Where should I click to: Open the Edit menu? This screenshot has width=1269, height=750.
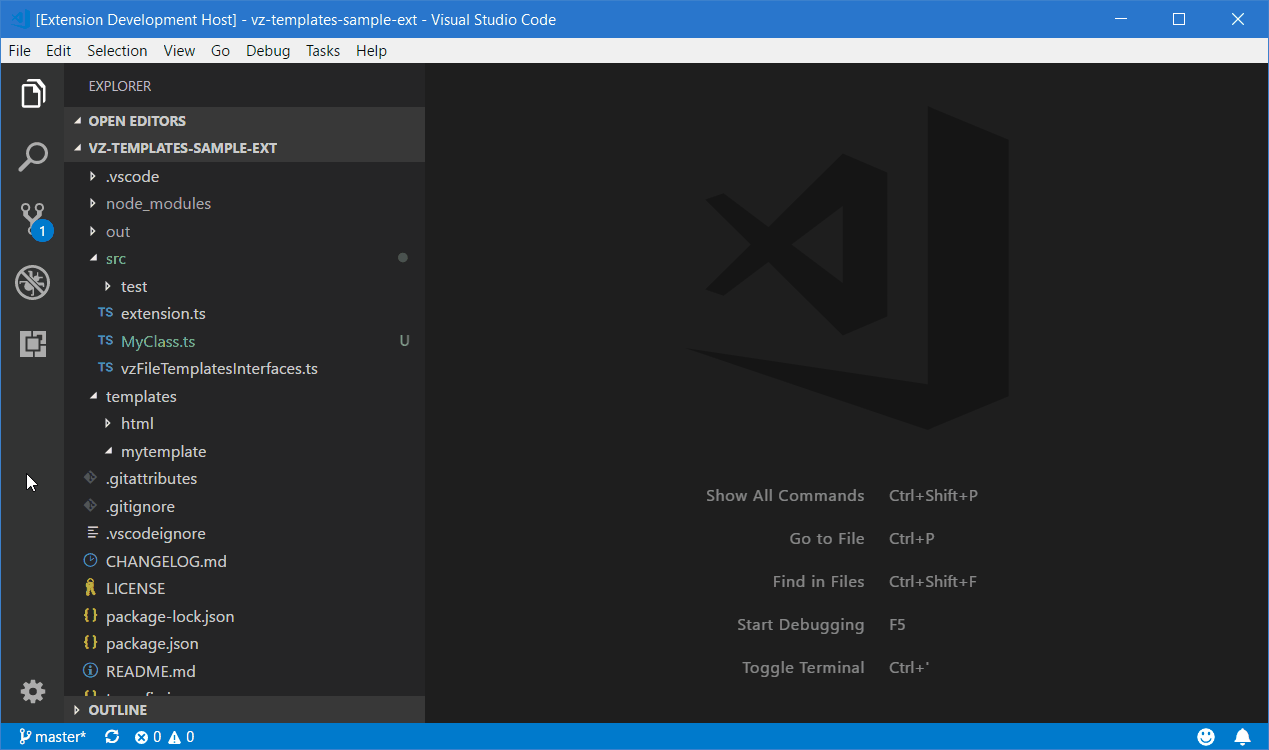[x=59, y=50]
